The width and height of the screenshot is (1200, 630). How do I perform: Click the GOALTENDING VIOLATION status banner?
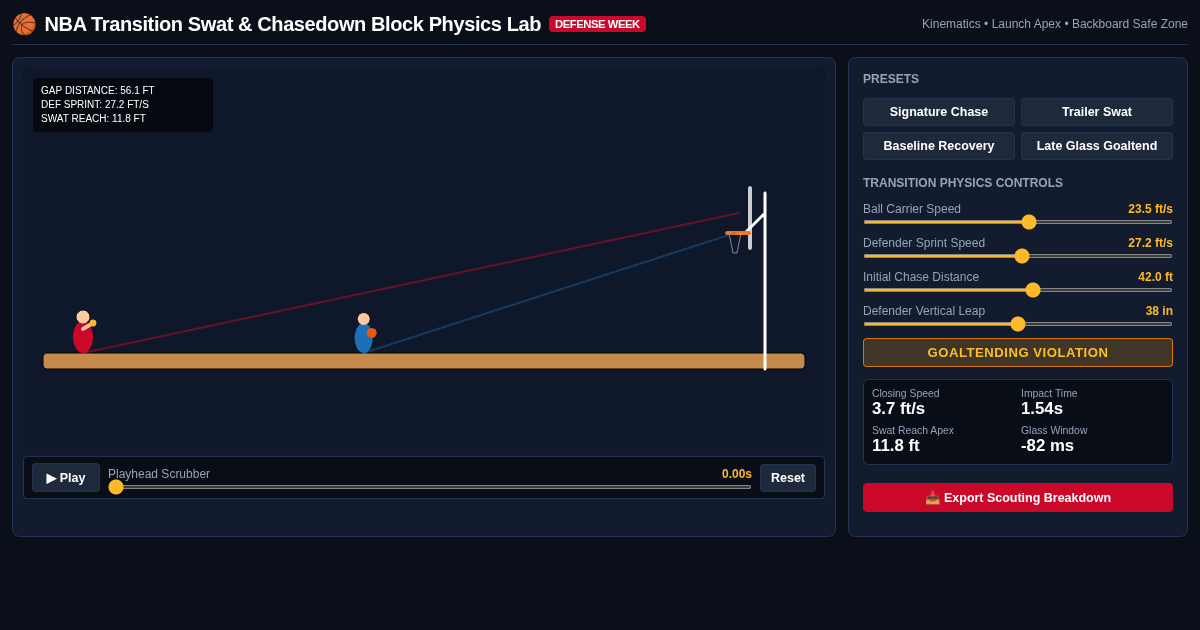(x=1018, y=353)
